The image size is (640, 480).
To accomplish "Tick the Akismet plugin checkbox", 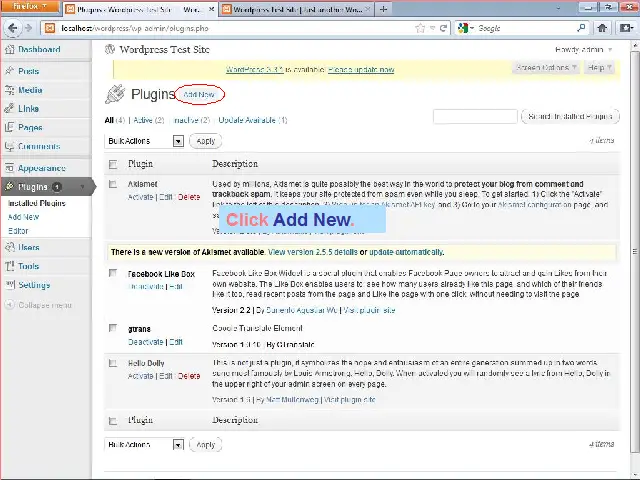I will pyautogui.click(x=113, y=184).
